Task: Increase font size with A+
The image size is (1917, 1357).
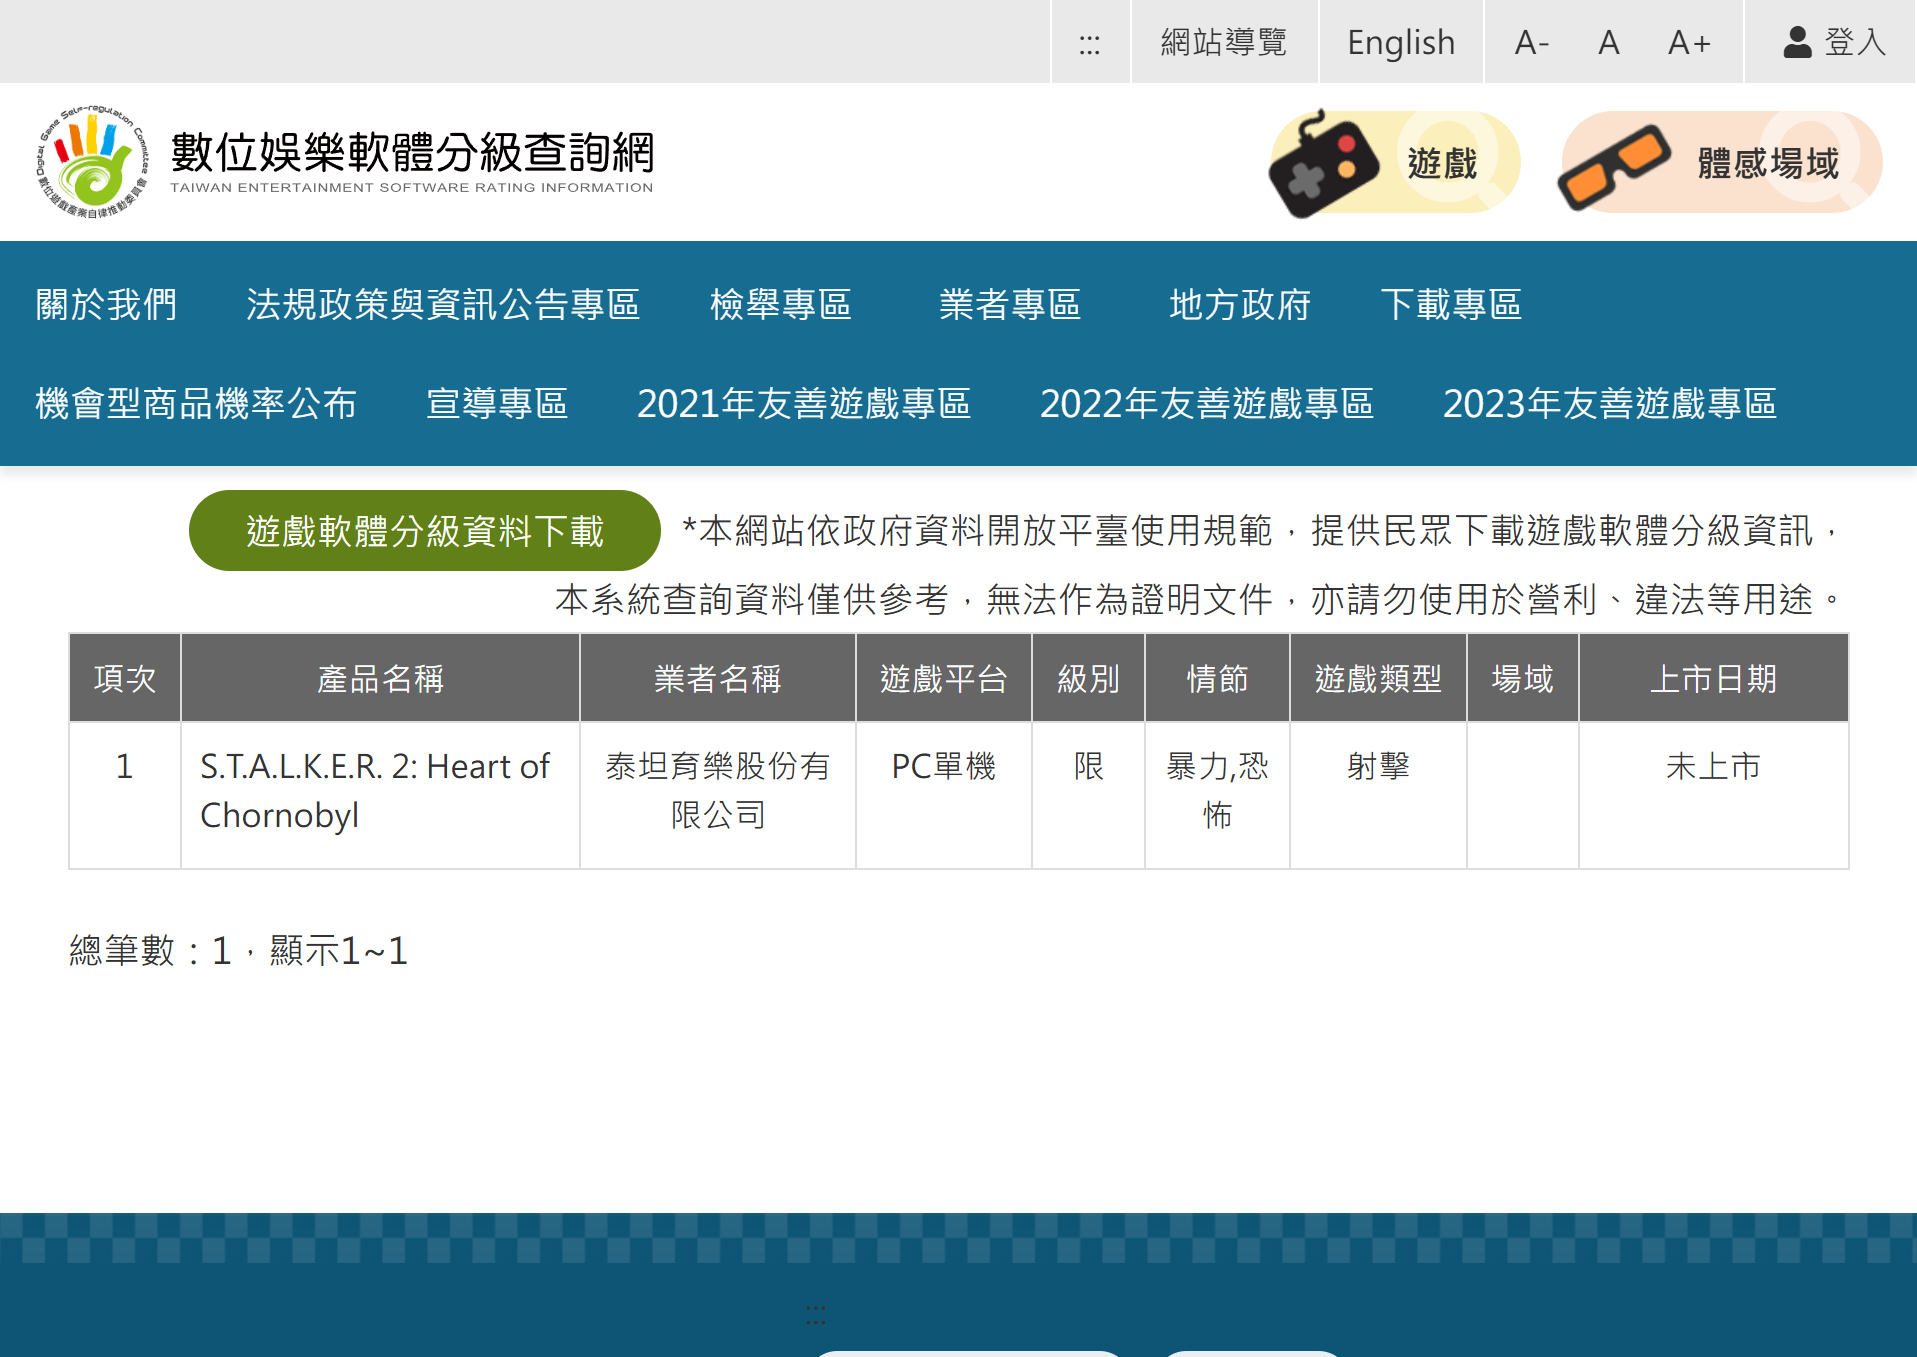Action: 1689,43
